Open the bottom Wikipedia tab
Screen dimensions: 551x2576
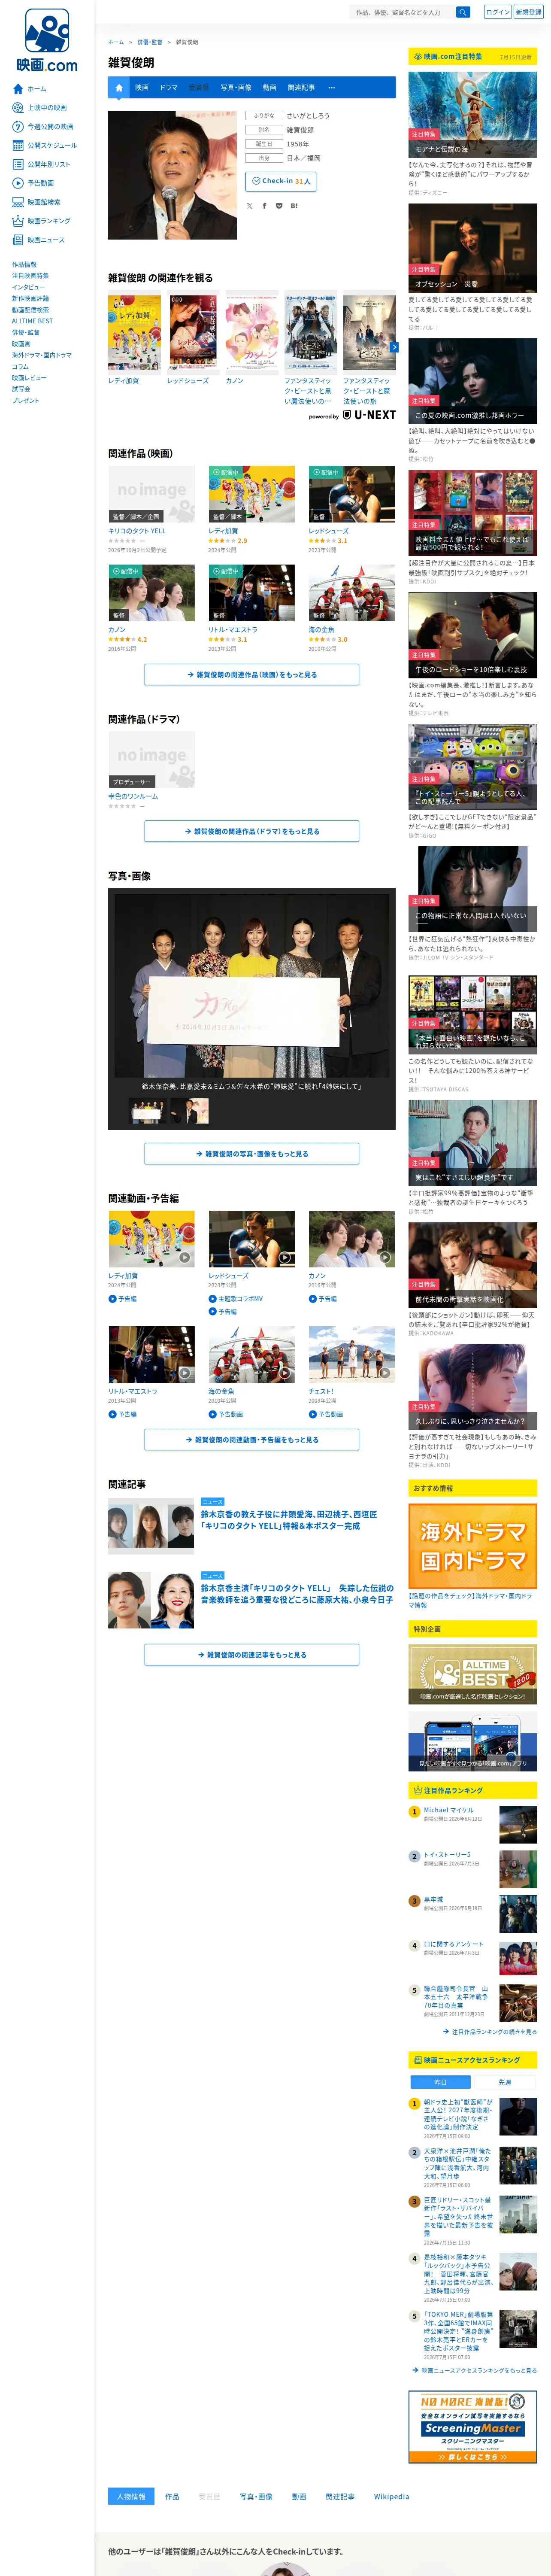391,2496
